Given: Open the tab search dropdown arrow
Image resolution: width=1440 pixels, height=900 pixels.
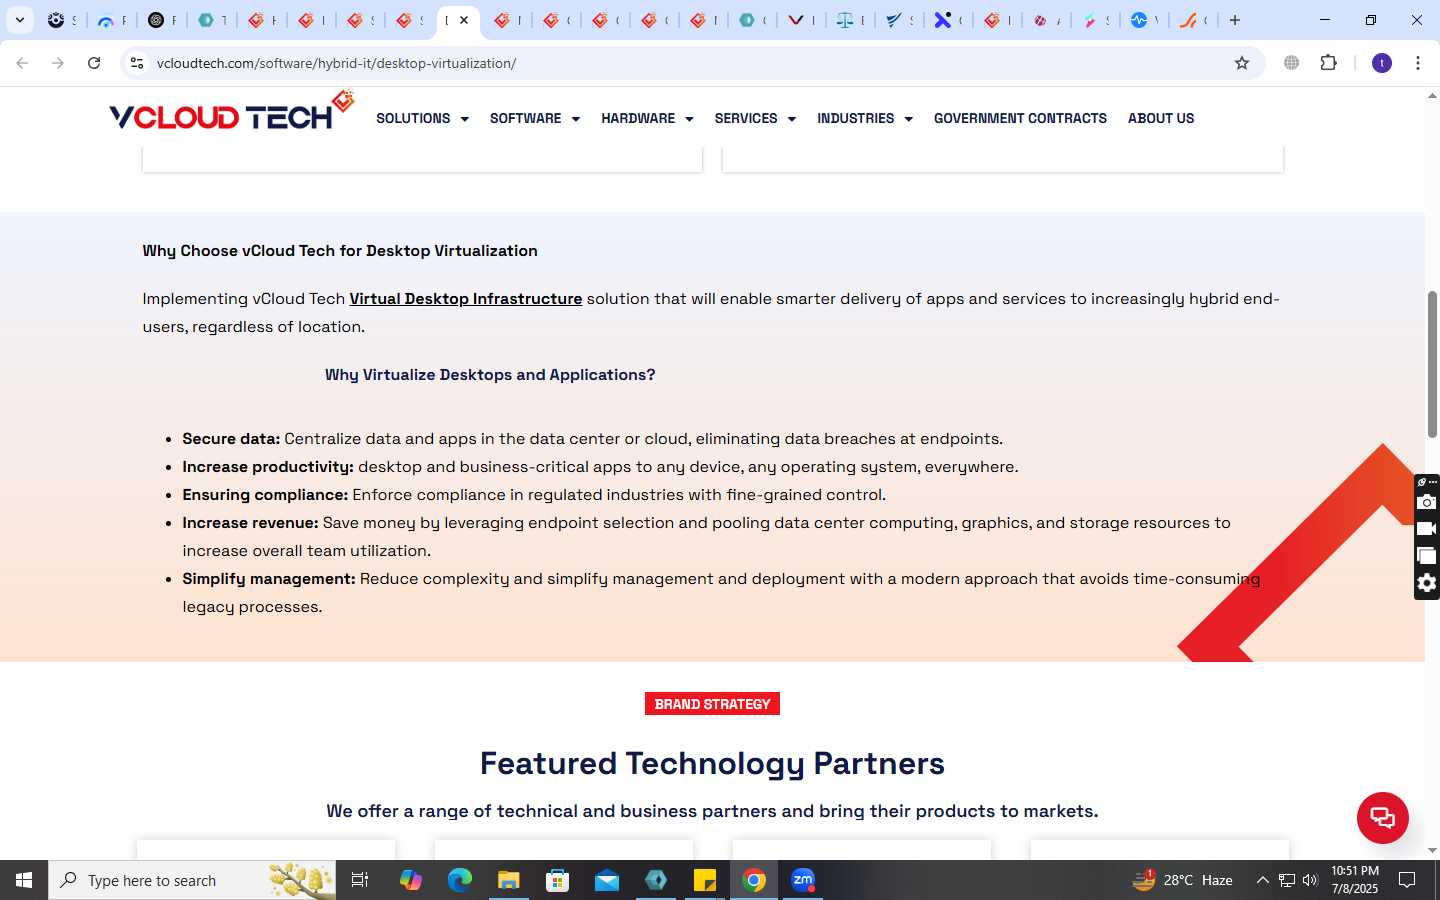Looking at the screenshot, I should click(19, 20).
